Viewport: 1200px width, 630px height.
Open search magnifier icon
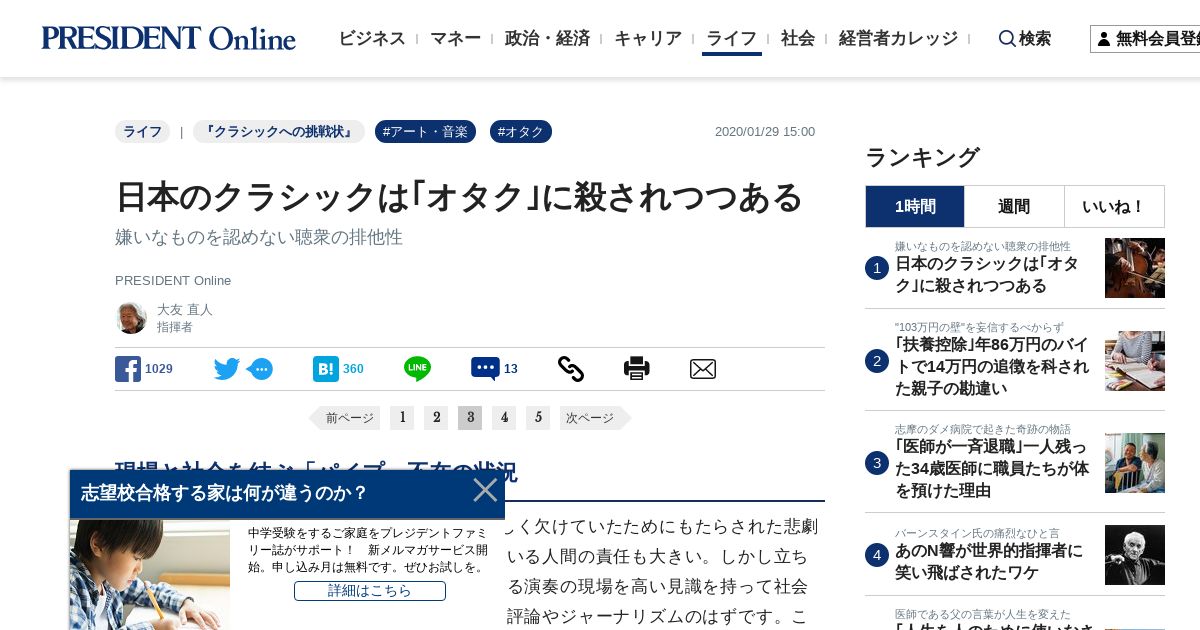tap(1007, 38)
